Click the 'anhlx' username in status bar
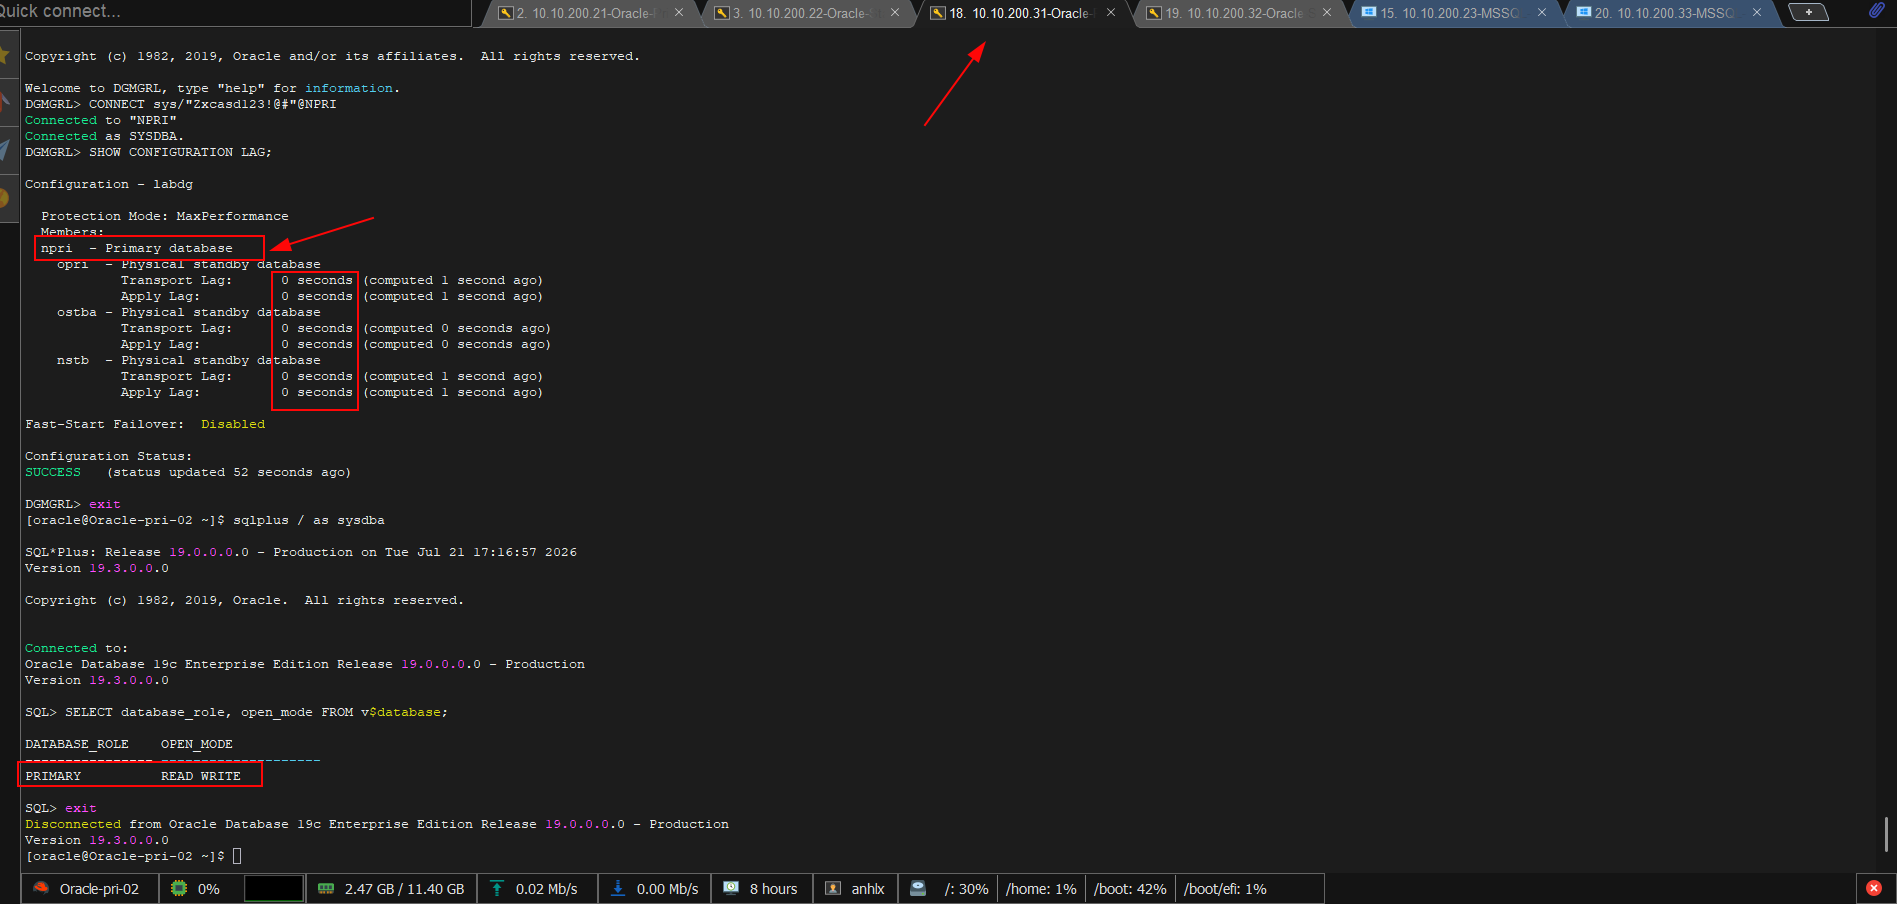 coord(868,889)
